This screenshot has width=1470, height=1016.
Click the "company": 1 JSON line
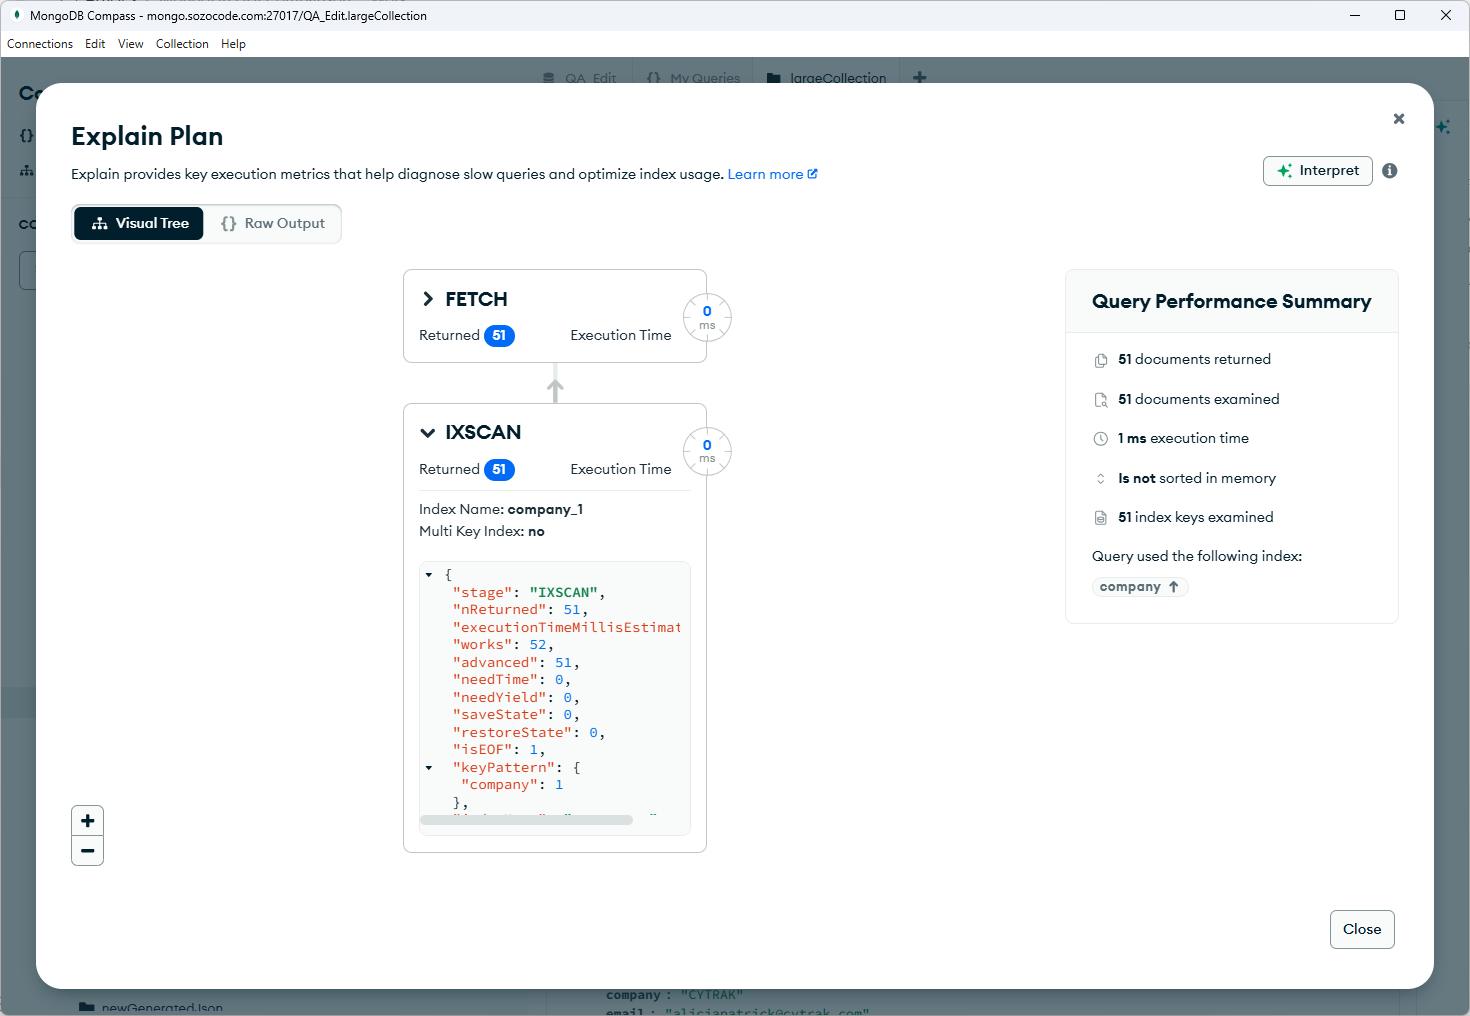click(x=512, y=785)
